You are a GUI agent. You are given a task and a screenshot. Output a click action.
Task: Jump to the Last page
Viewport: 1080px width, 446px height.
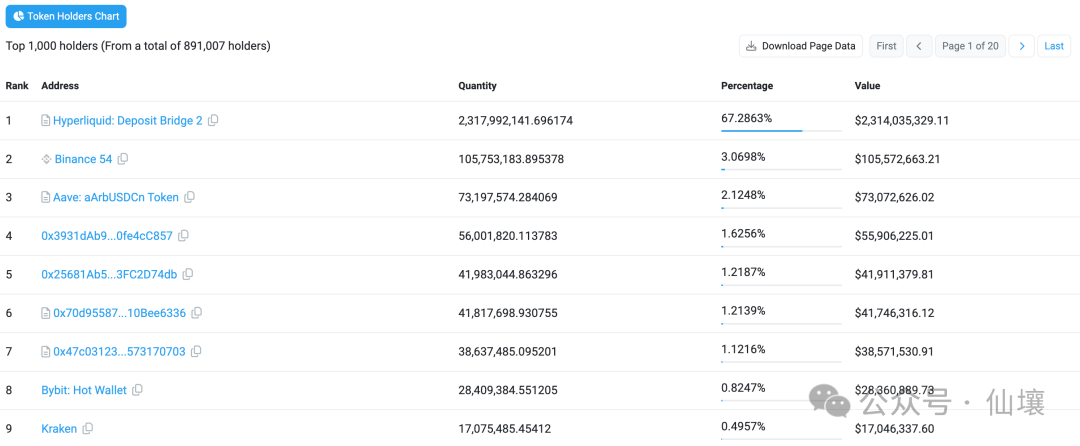[1054, 46]
